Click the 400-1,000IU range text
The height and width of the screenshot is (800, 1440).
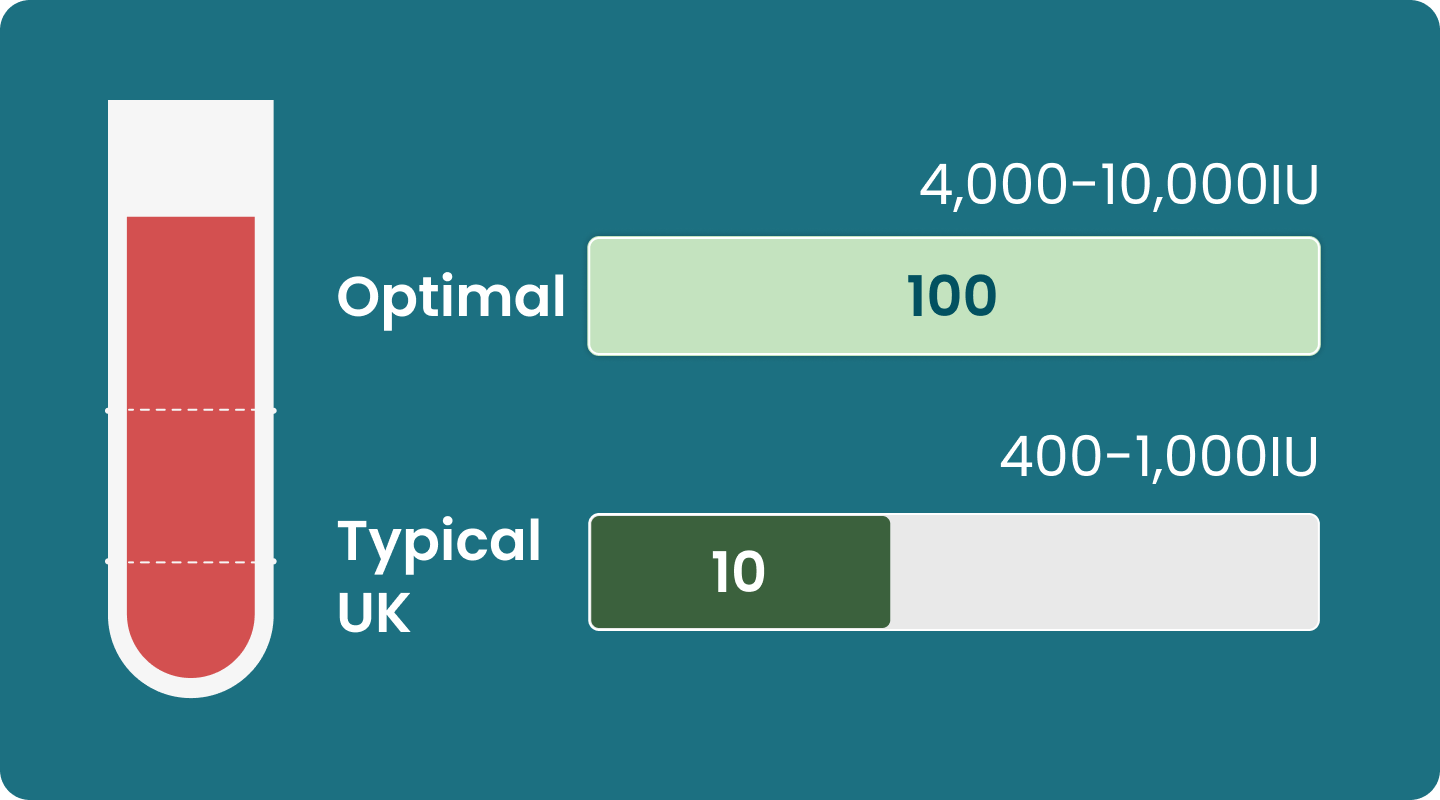pos(1158,459)
